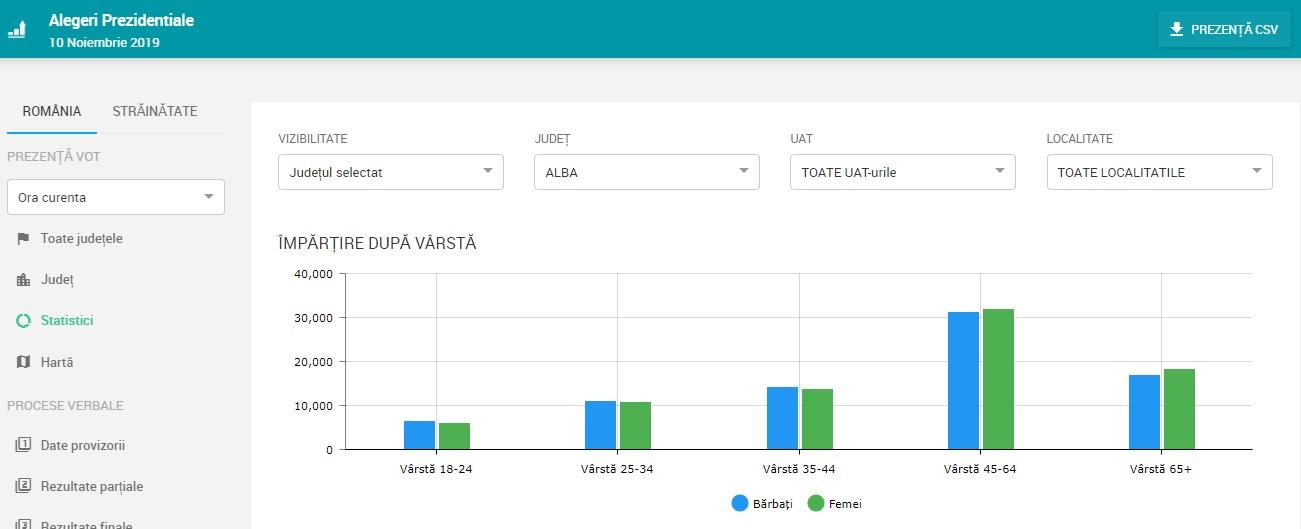Screen dimensions: 1301x529
Task: Click the green Statistici circle icon
Action: point(23,321)
